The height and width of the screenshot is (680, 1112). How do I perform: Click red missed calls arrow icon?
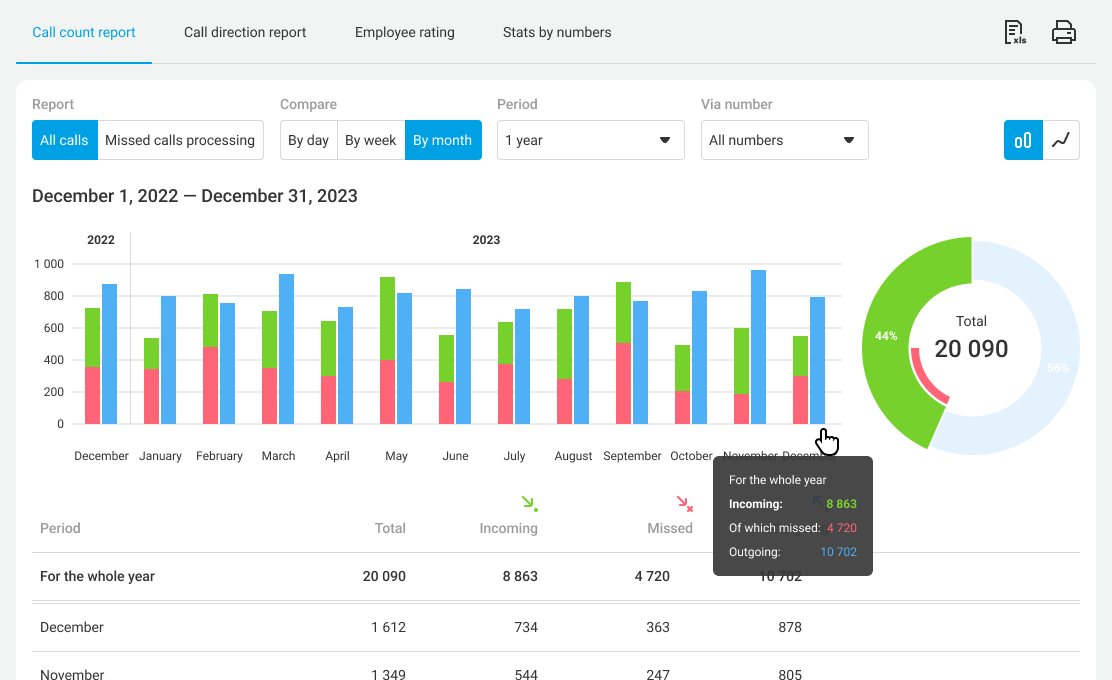[x=684, y=503]
